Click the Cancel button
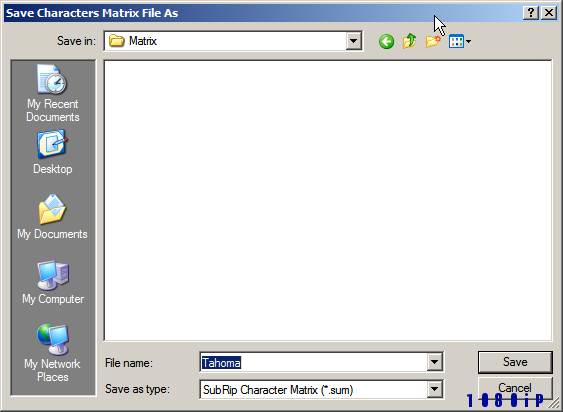 515,388
